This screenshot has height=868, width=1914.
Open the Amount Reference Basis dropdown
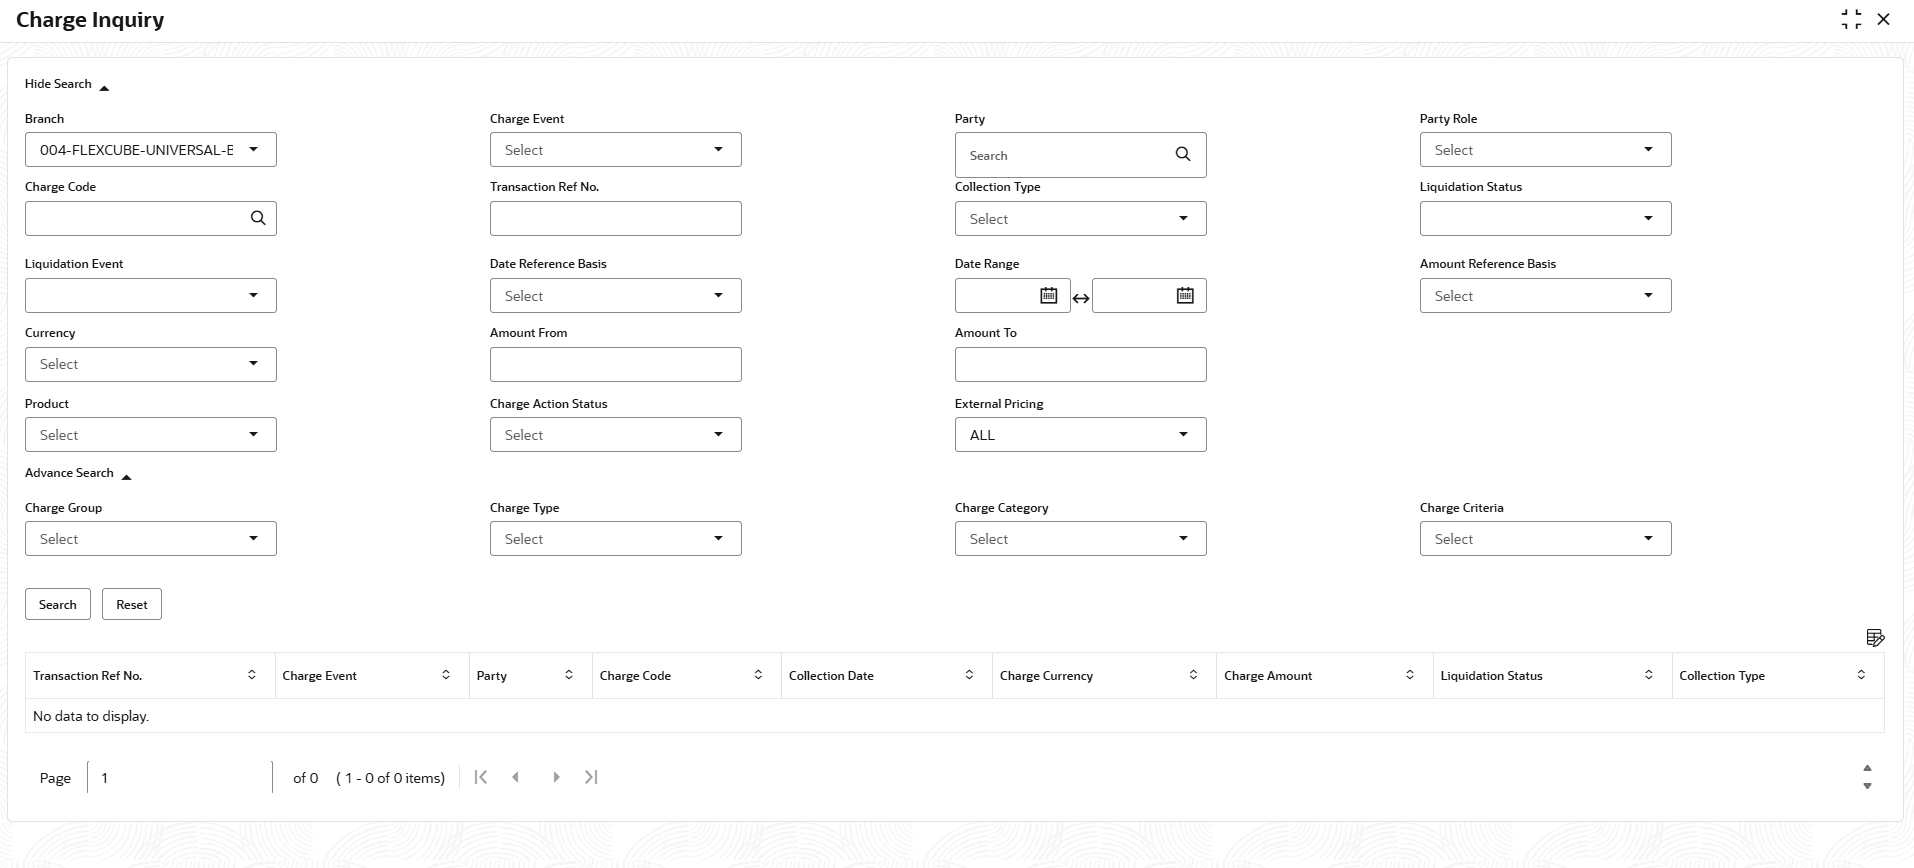point(1546,296)
